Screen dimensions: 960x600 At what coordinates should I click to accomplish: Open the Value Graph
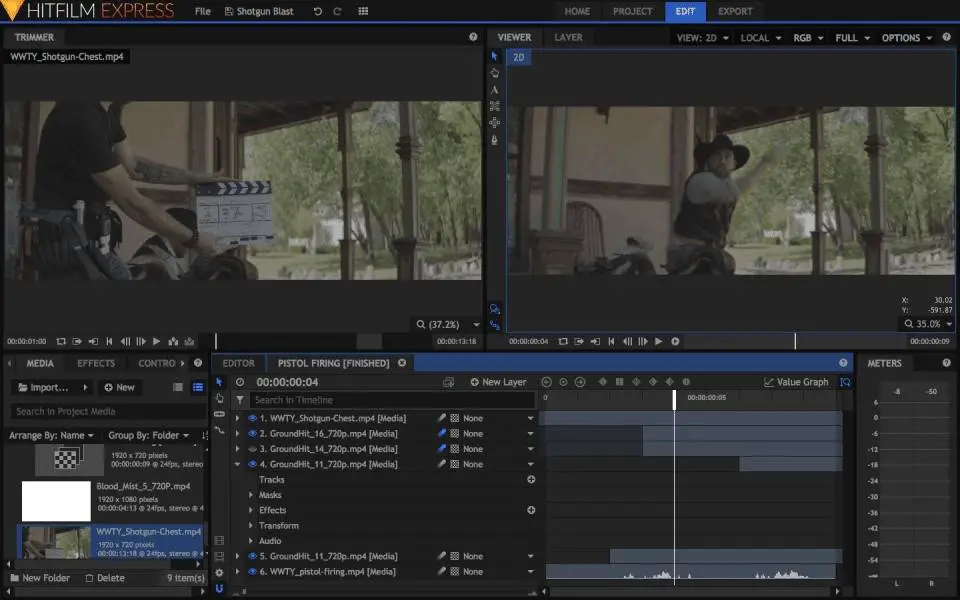796,382
